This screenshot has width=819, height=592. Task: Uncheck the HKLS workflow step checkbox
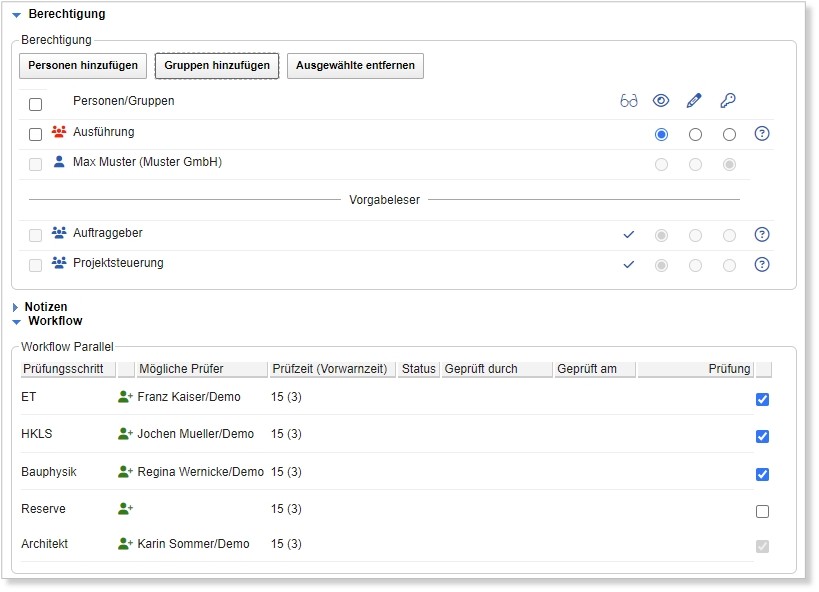tap(762, 436)
